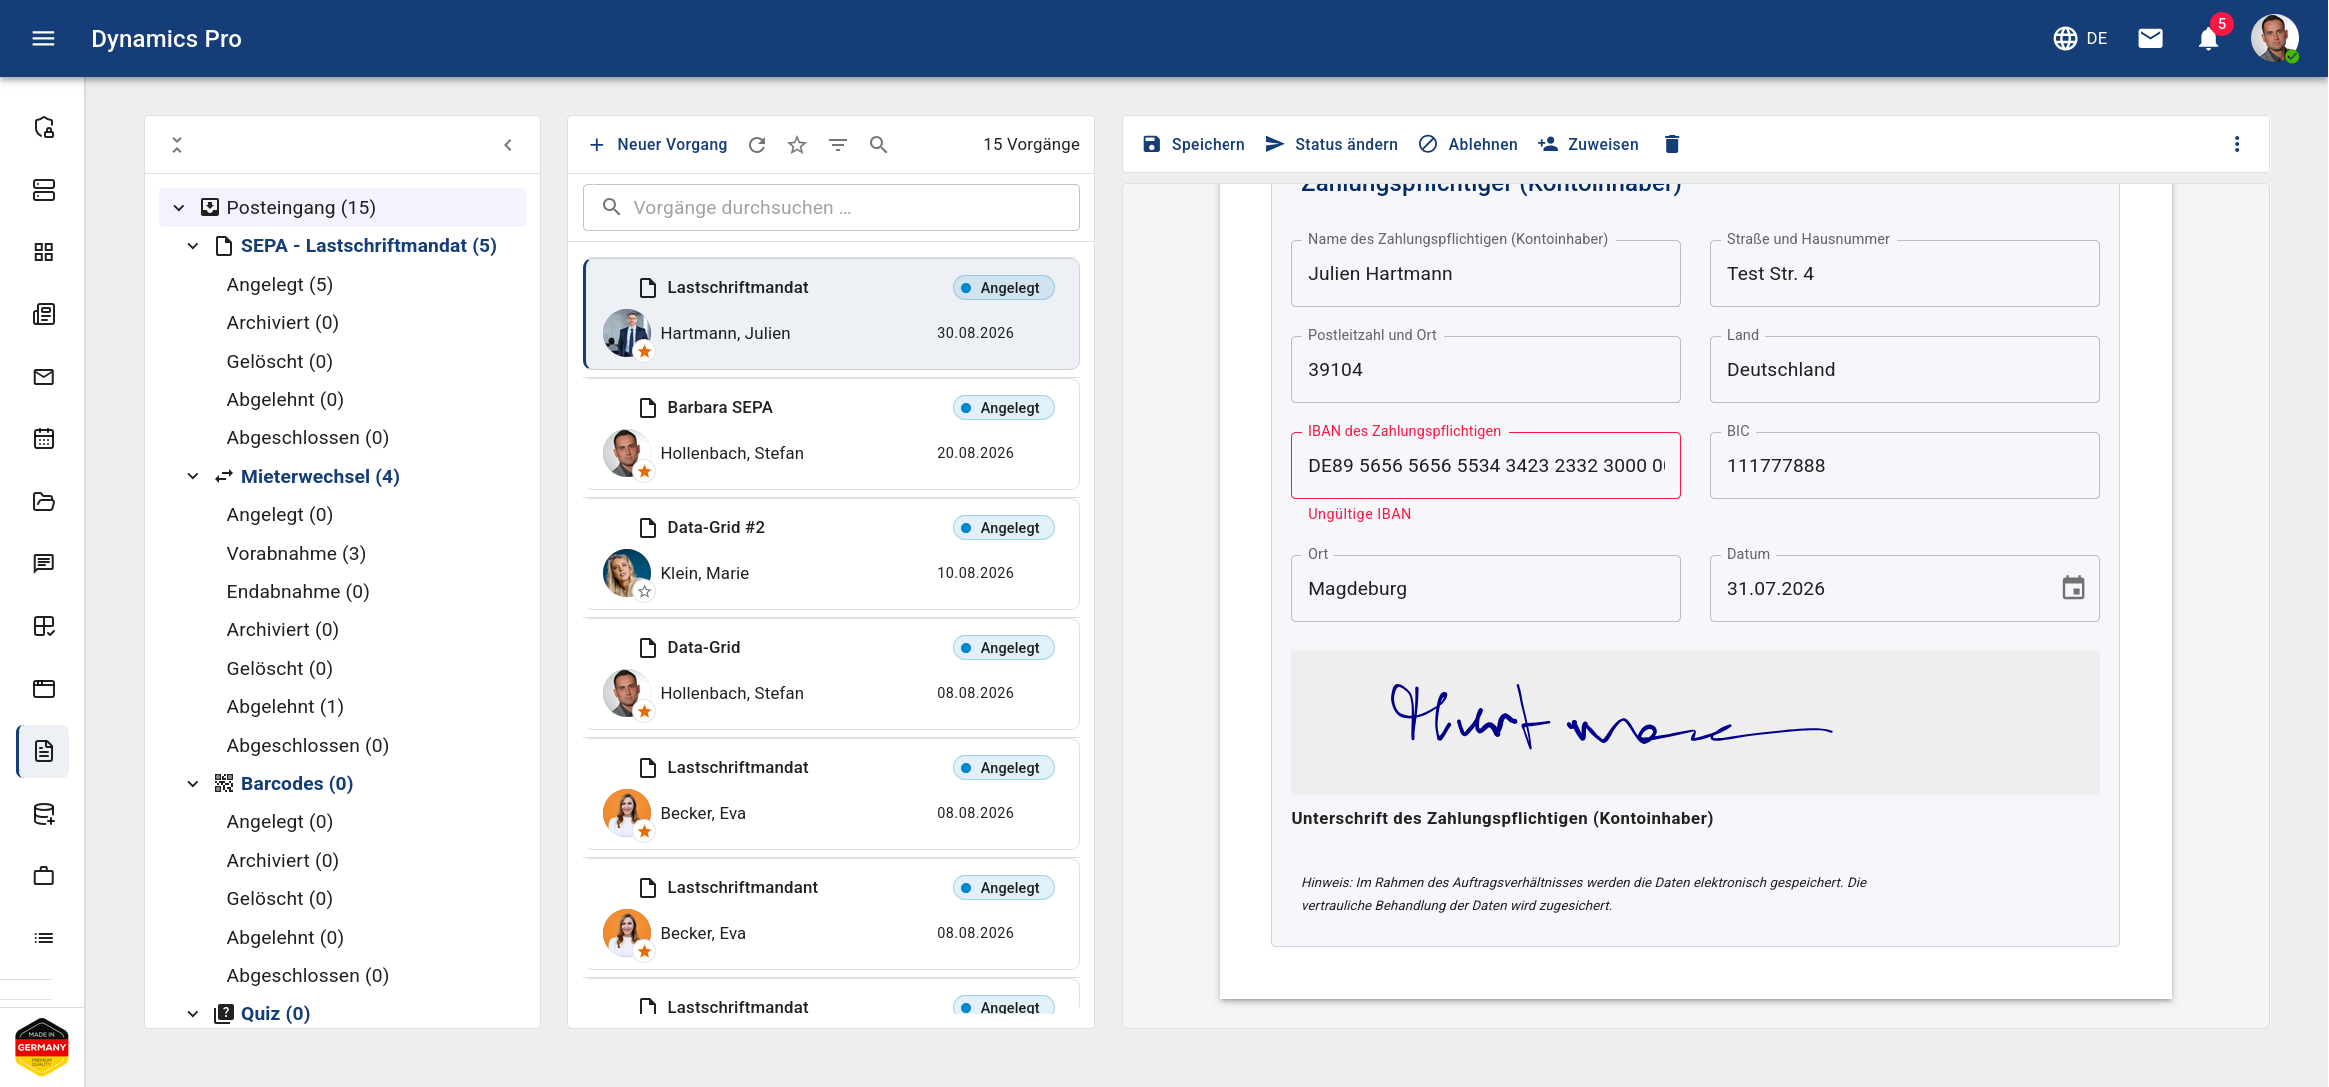
Task: Open the hamburger navigation menu
Action: (x=43, y=38)
